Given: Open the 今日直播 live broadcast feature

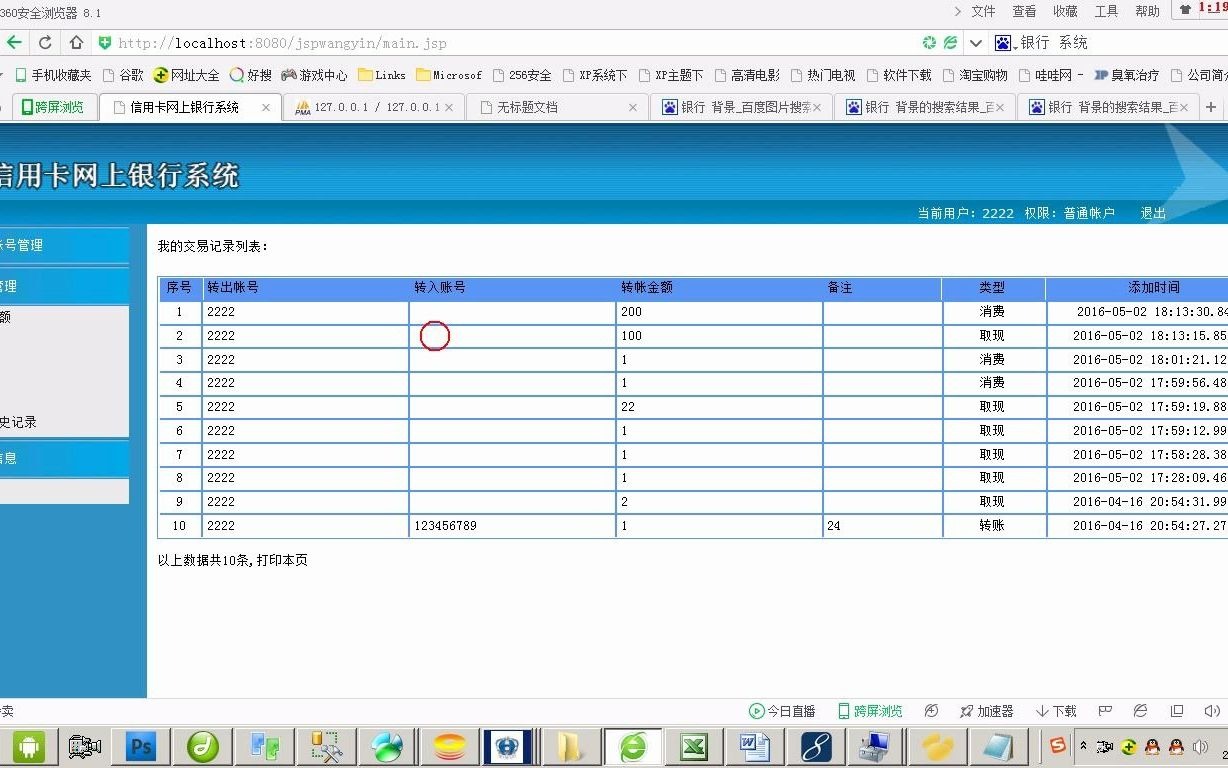Looking at the screenshot, I should (x=783, y=711).
